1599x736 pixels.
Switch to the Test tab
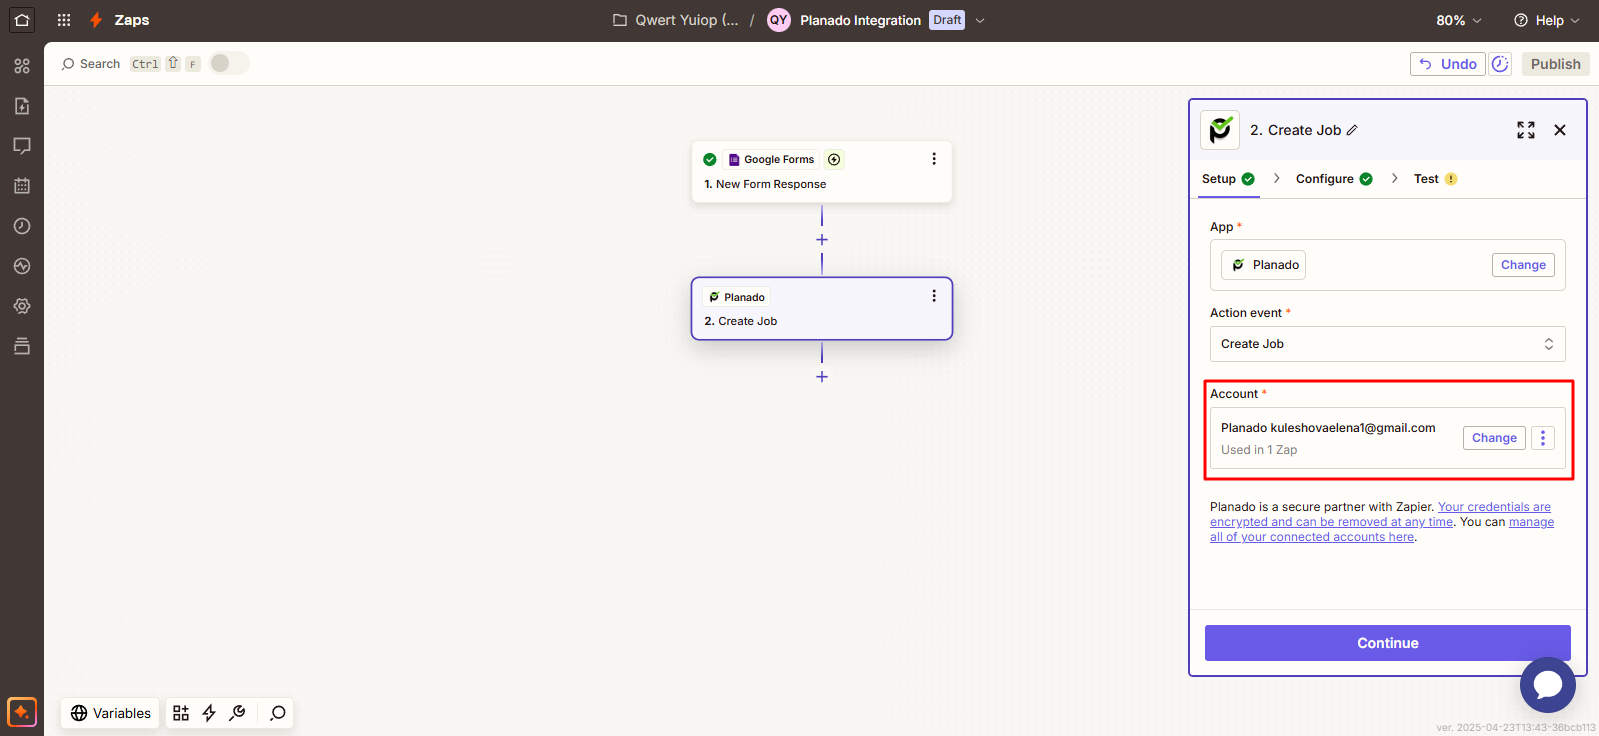pyautogui.click(x=1435, y=179)
